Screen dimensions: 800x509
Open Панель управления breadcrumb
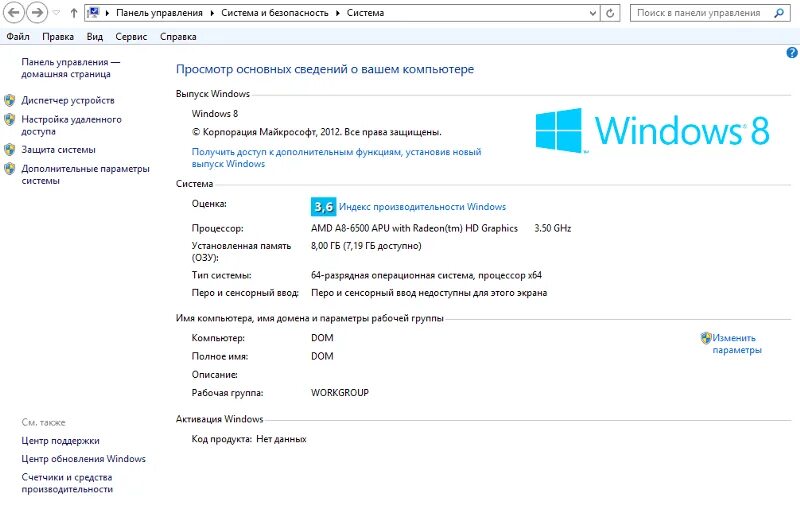159,13
